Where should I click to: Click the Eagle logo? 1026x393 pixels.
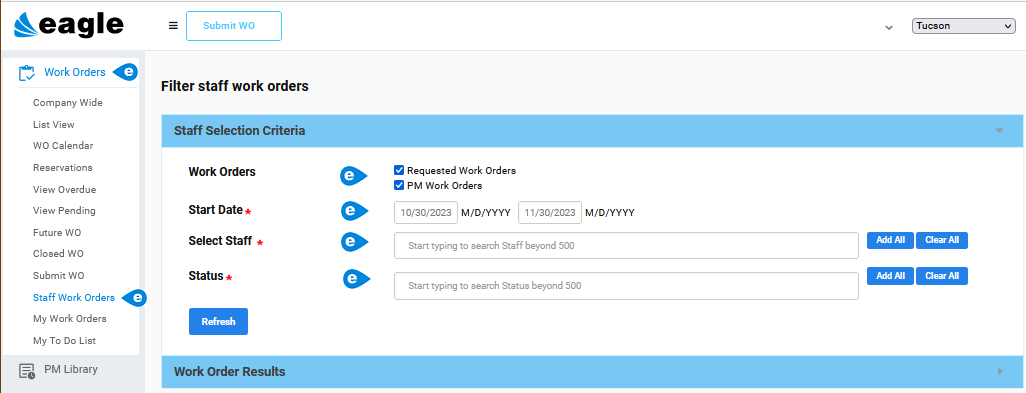(69, 26)
